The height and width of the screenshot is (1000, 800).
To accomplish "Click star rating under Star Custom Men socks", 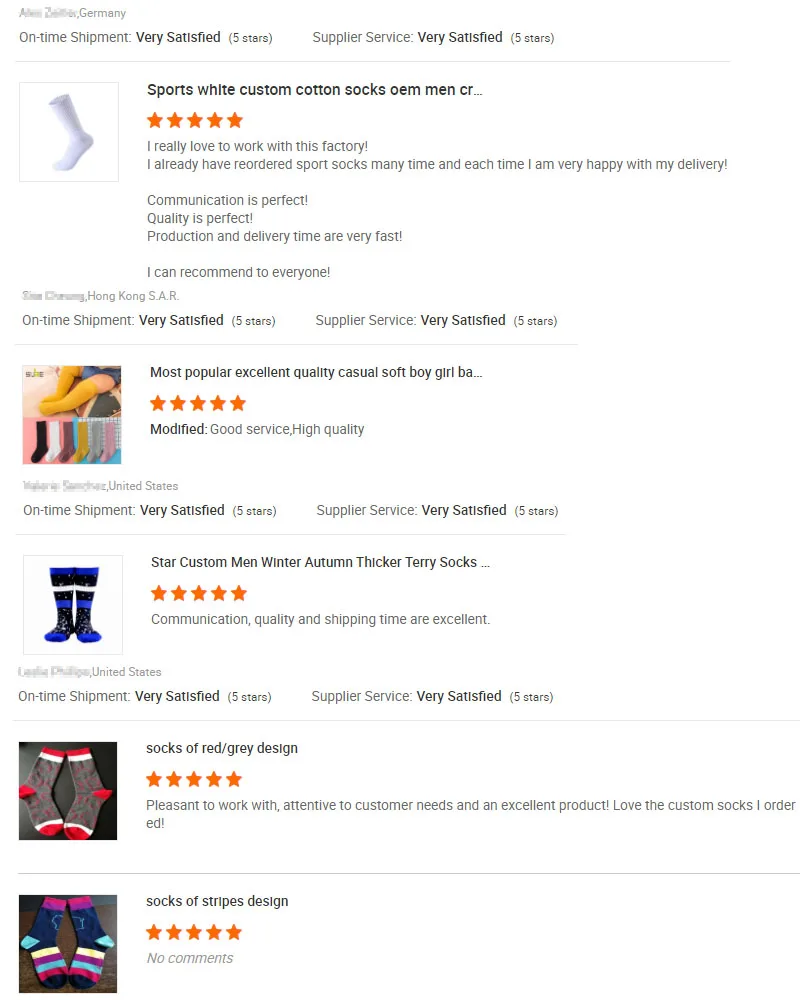I will 199,593.
